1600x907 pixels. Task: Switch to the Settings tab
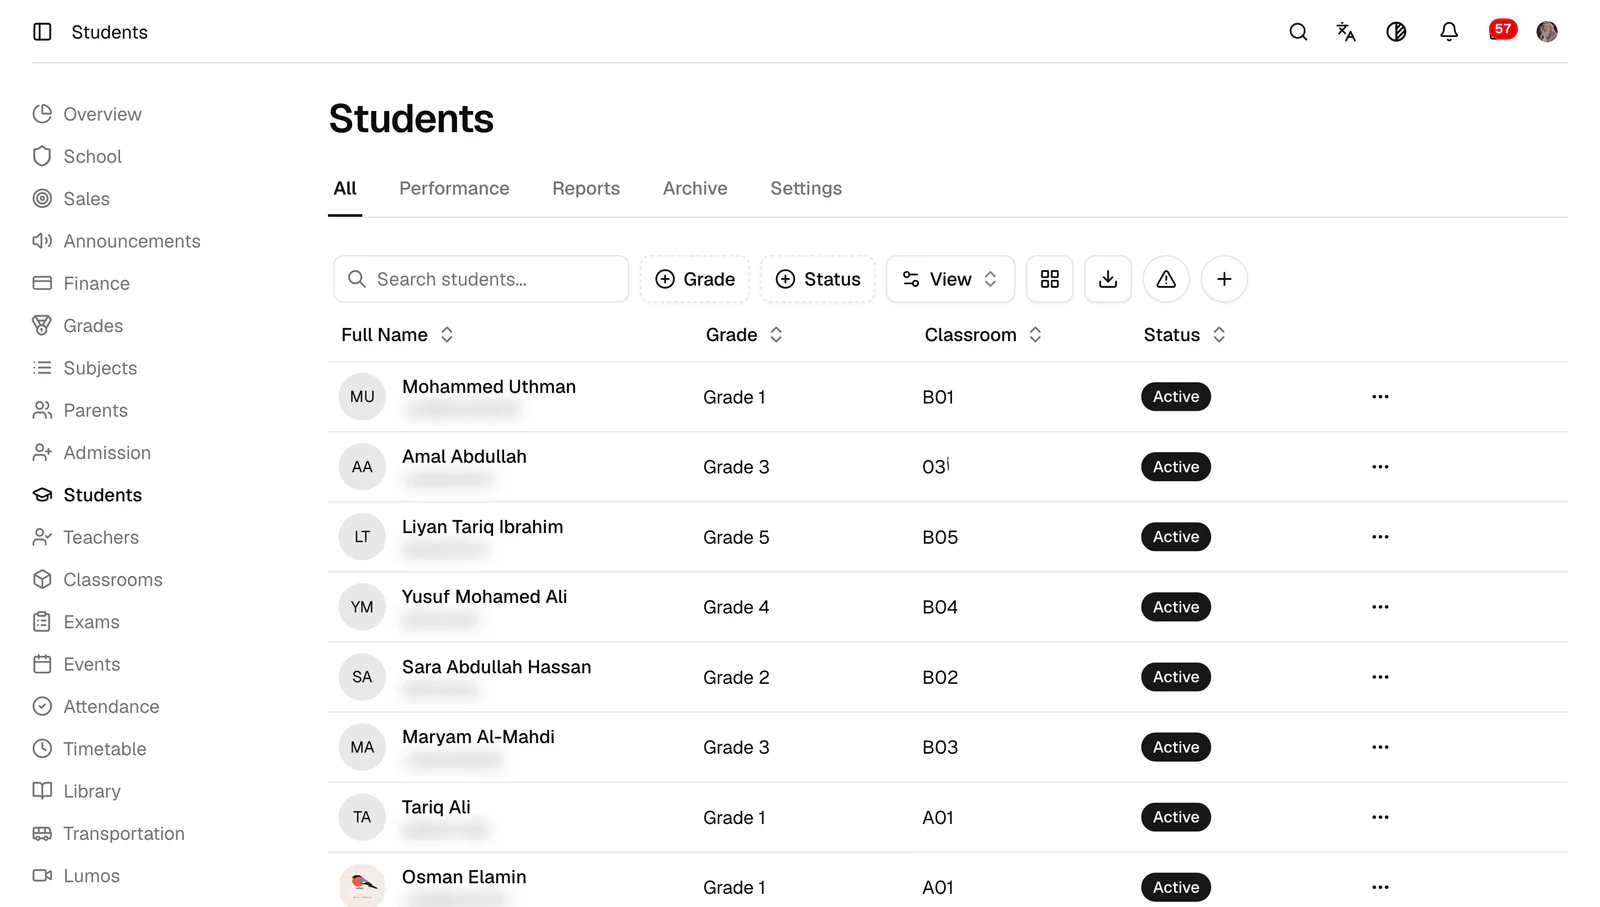coord(806,188)
